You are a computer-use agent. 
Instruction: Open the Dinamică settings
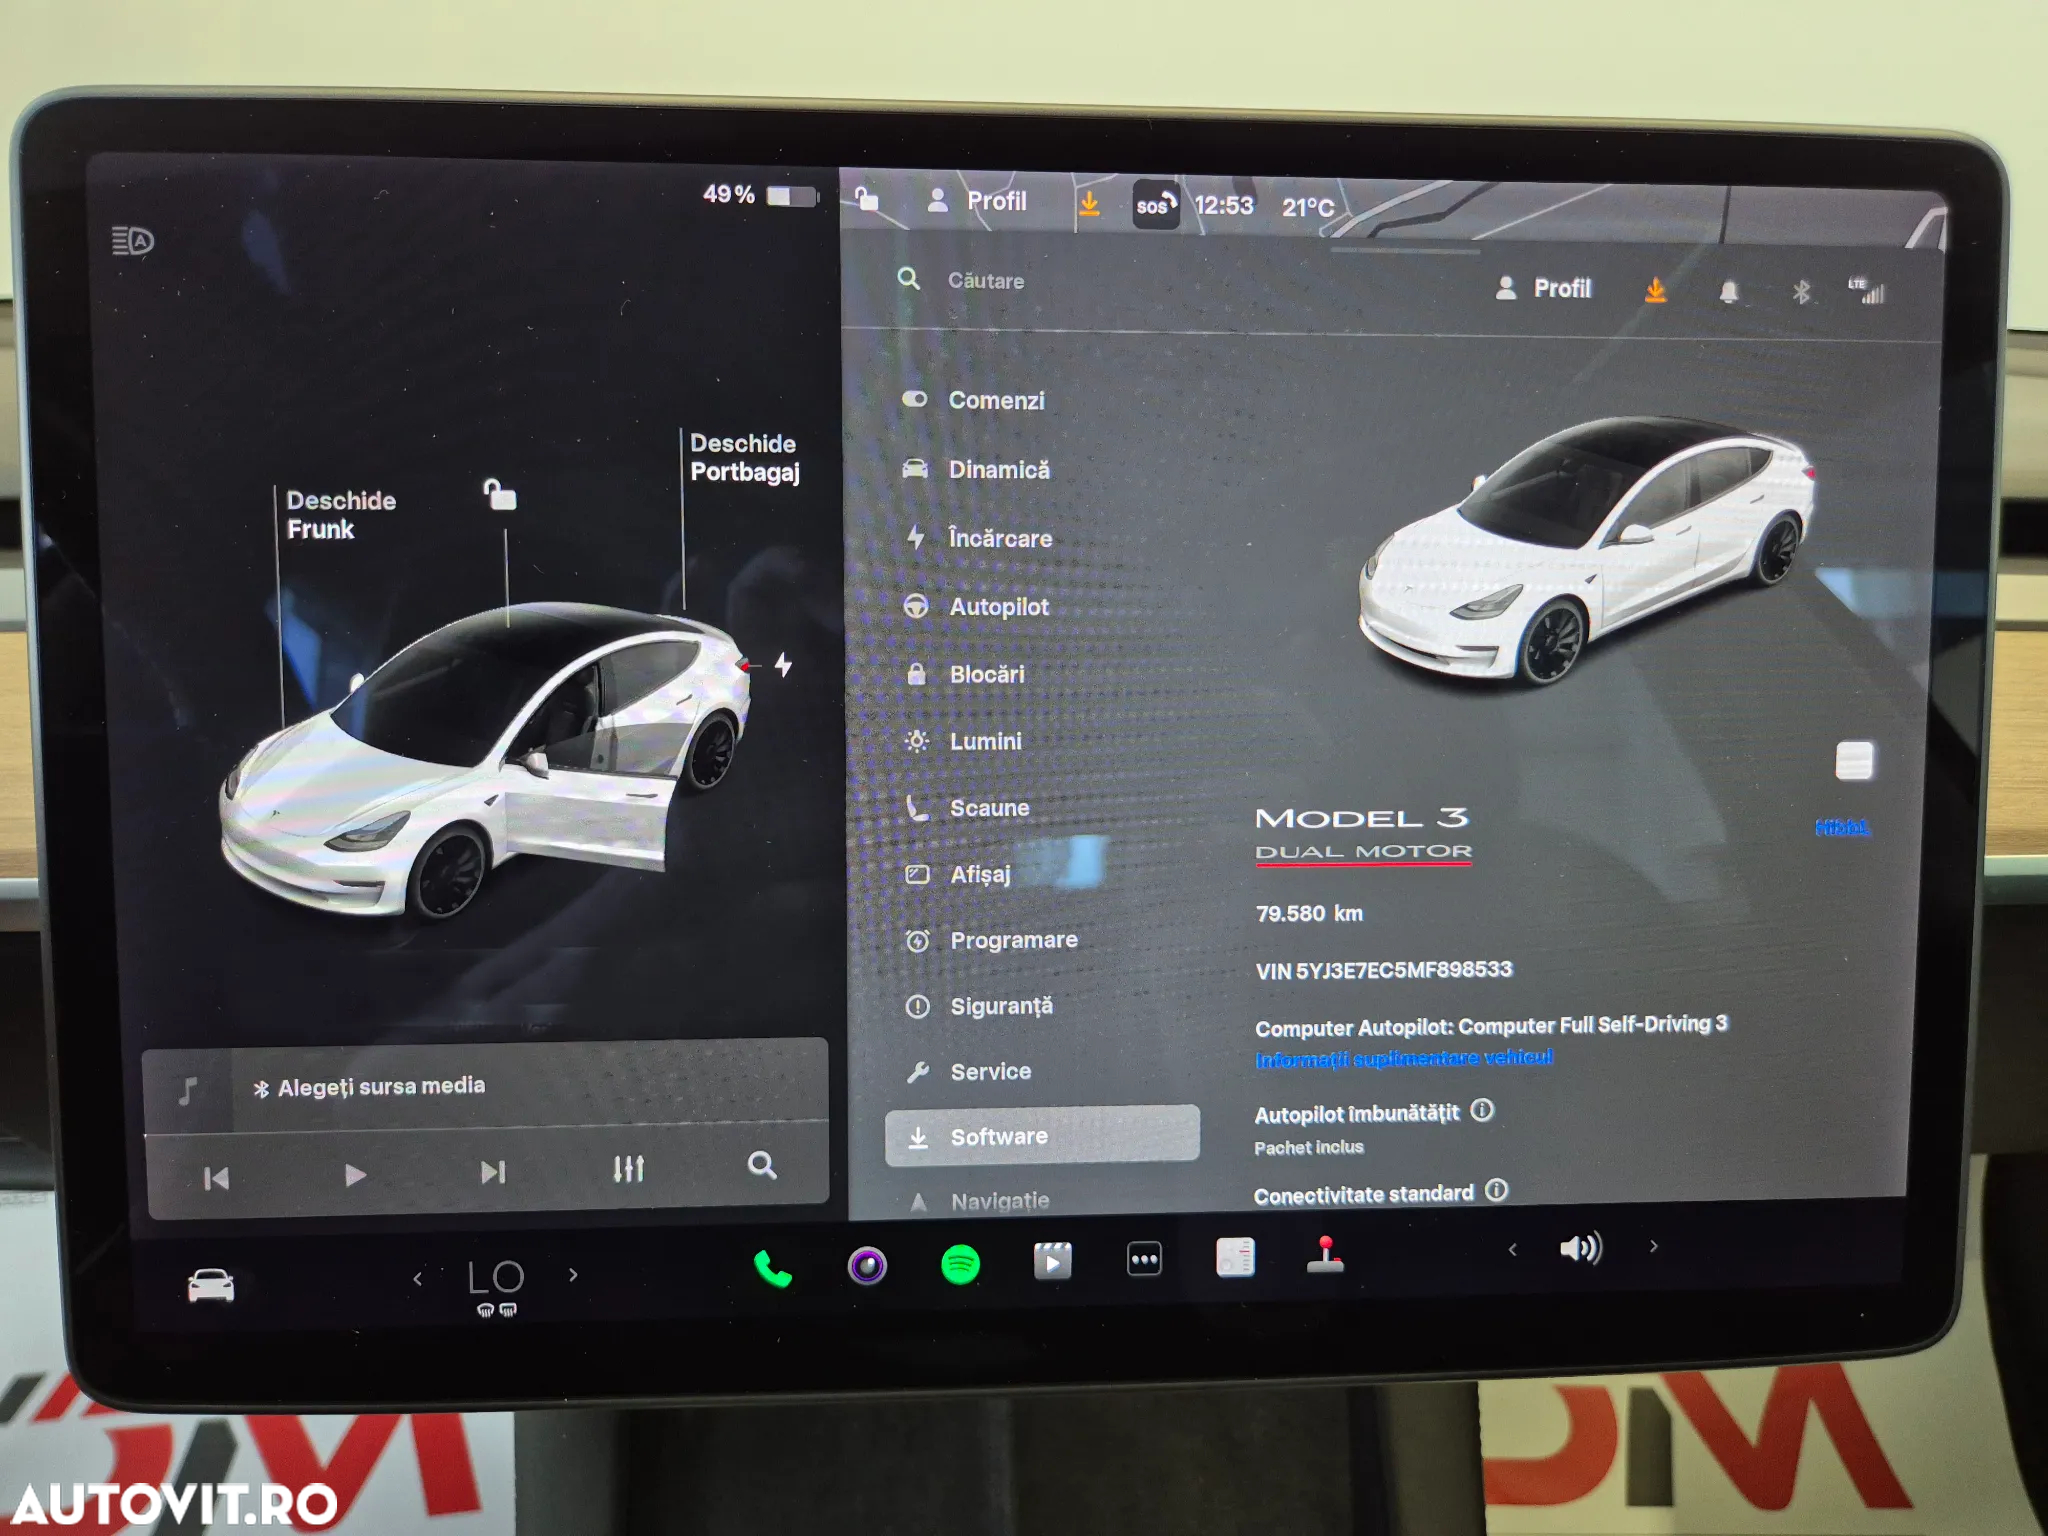976,469
